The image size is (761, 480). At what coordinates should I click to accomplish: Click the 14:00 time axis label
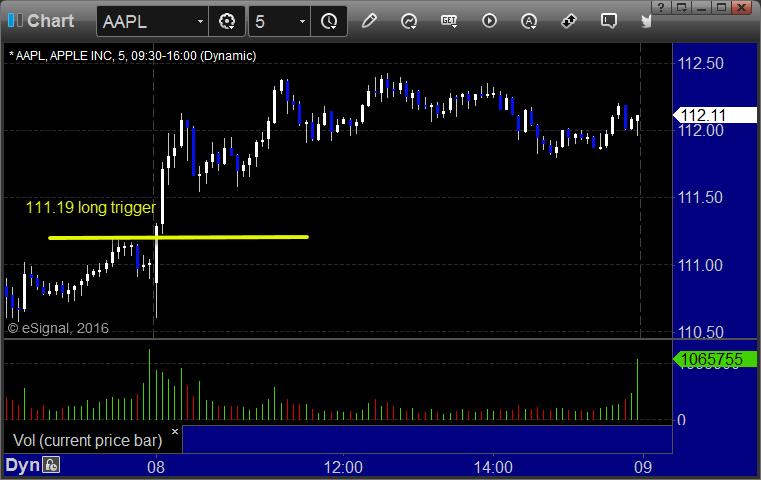click(493, 467)
